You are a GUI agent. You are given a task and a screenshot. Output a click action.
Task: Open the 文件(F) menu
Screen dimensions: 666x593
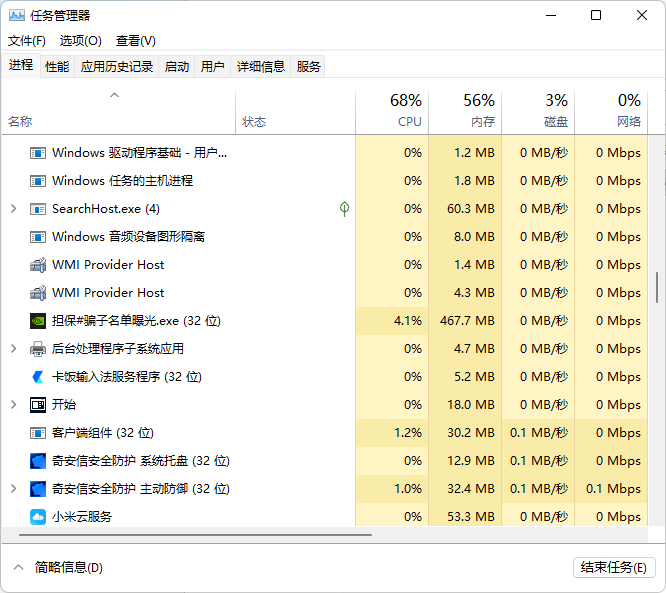click(x=27, y=41)
